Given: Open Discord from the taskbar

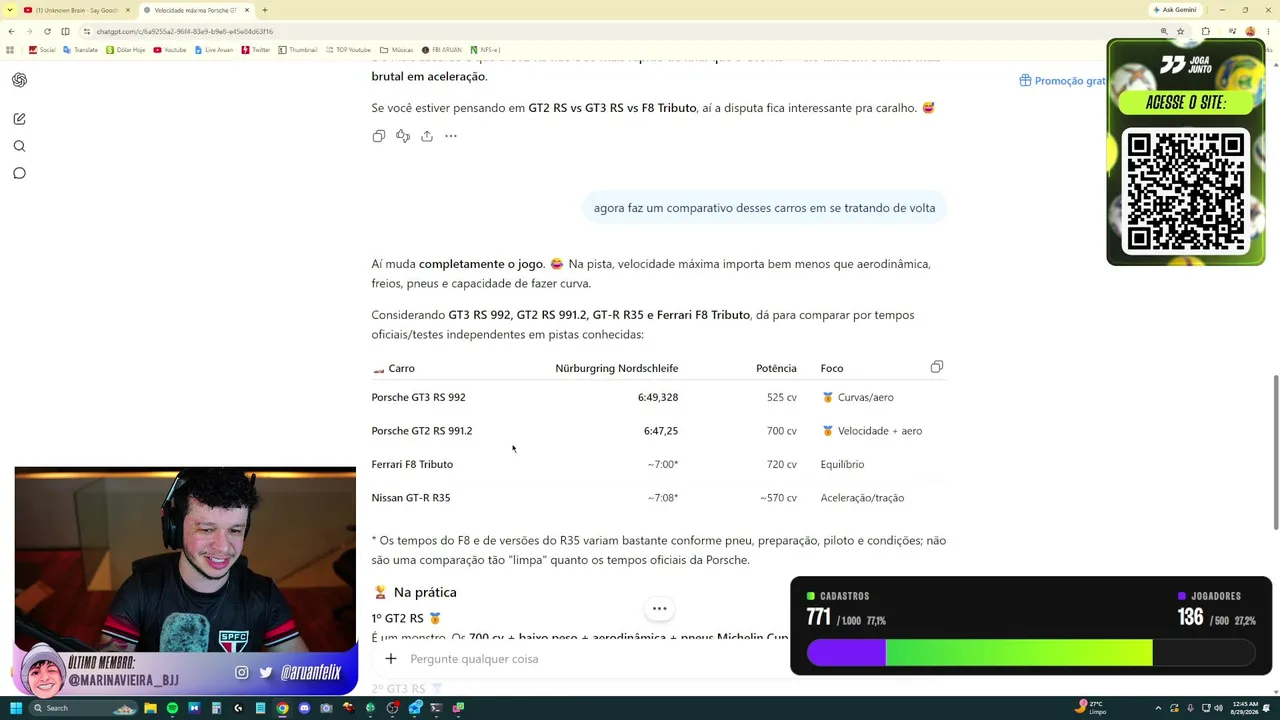Looking at the screenshot, I should pos(304,708).
